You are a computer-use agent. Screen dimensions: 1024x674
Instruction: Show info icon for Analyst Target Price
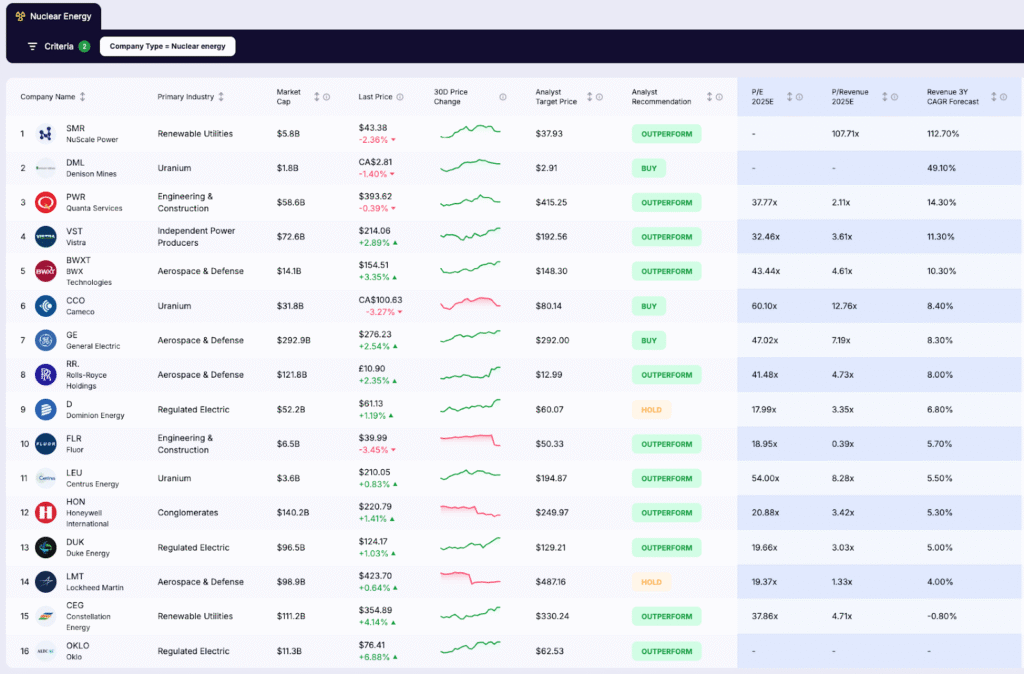[x=599, y=97]
